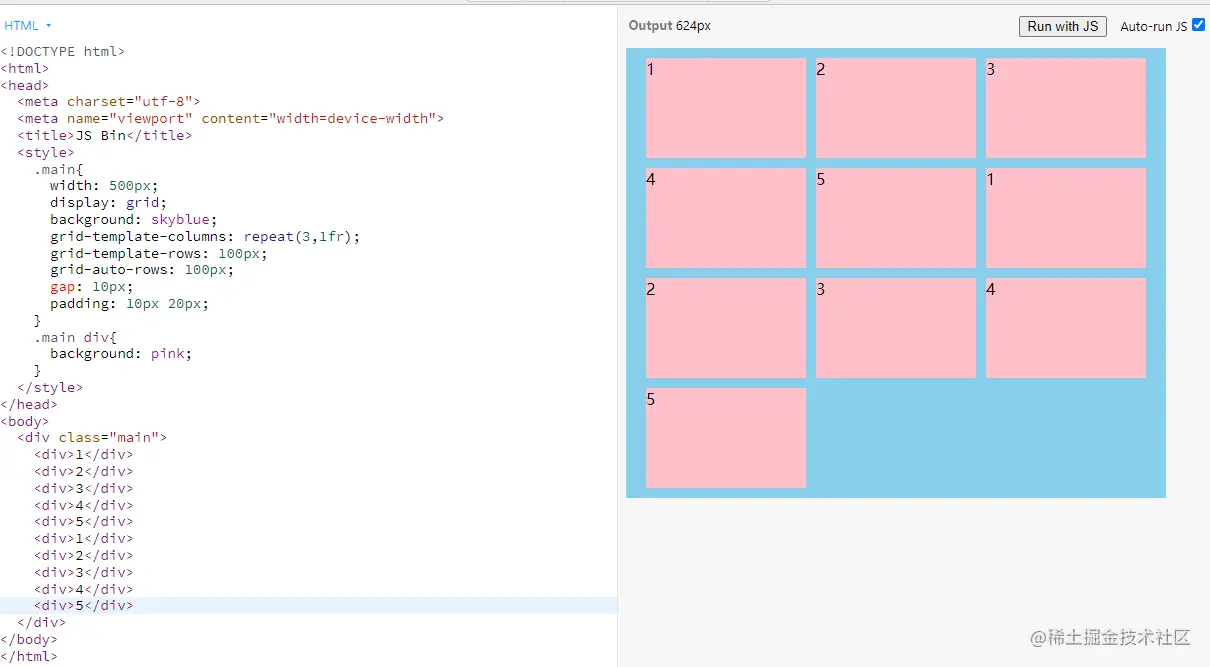Click the Run with JS button
Viewport: 1210px width, 667px height.
pos(1062,26)
